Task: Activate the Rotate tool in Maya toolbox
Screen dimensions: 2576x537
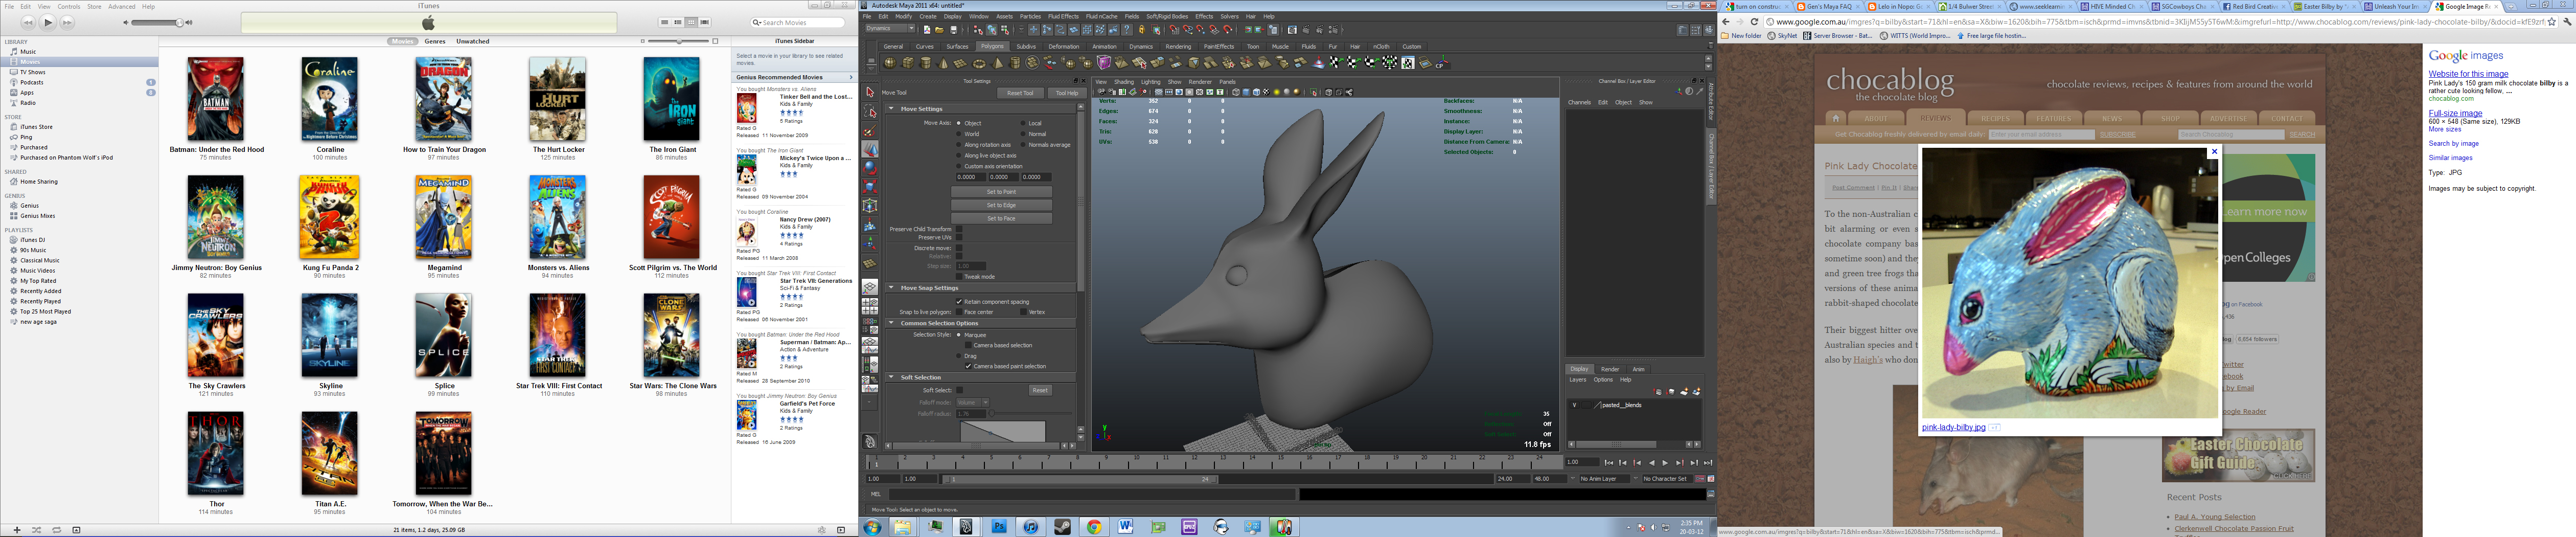Action: [870, 168]
